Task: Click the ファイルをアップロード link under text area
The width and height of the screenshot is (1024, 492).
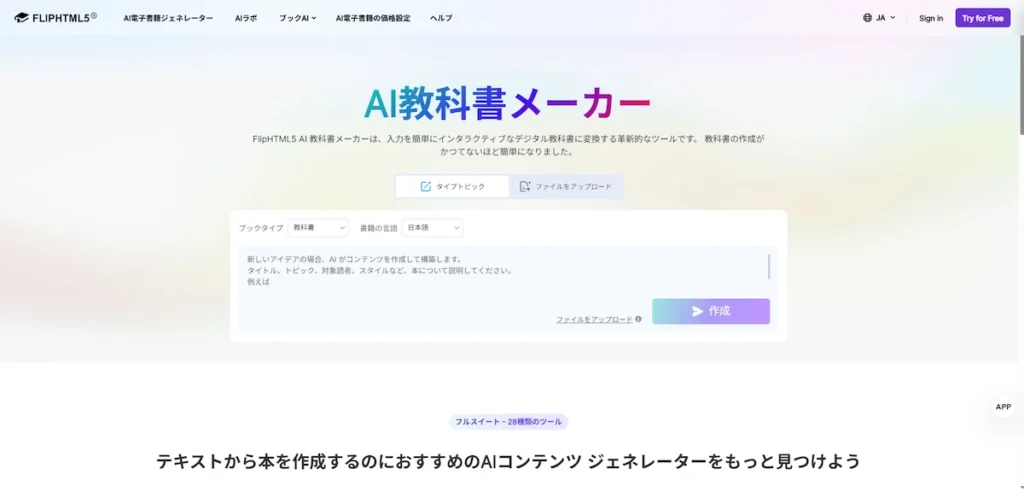Action: 594,320
